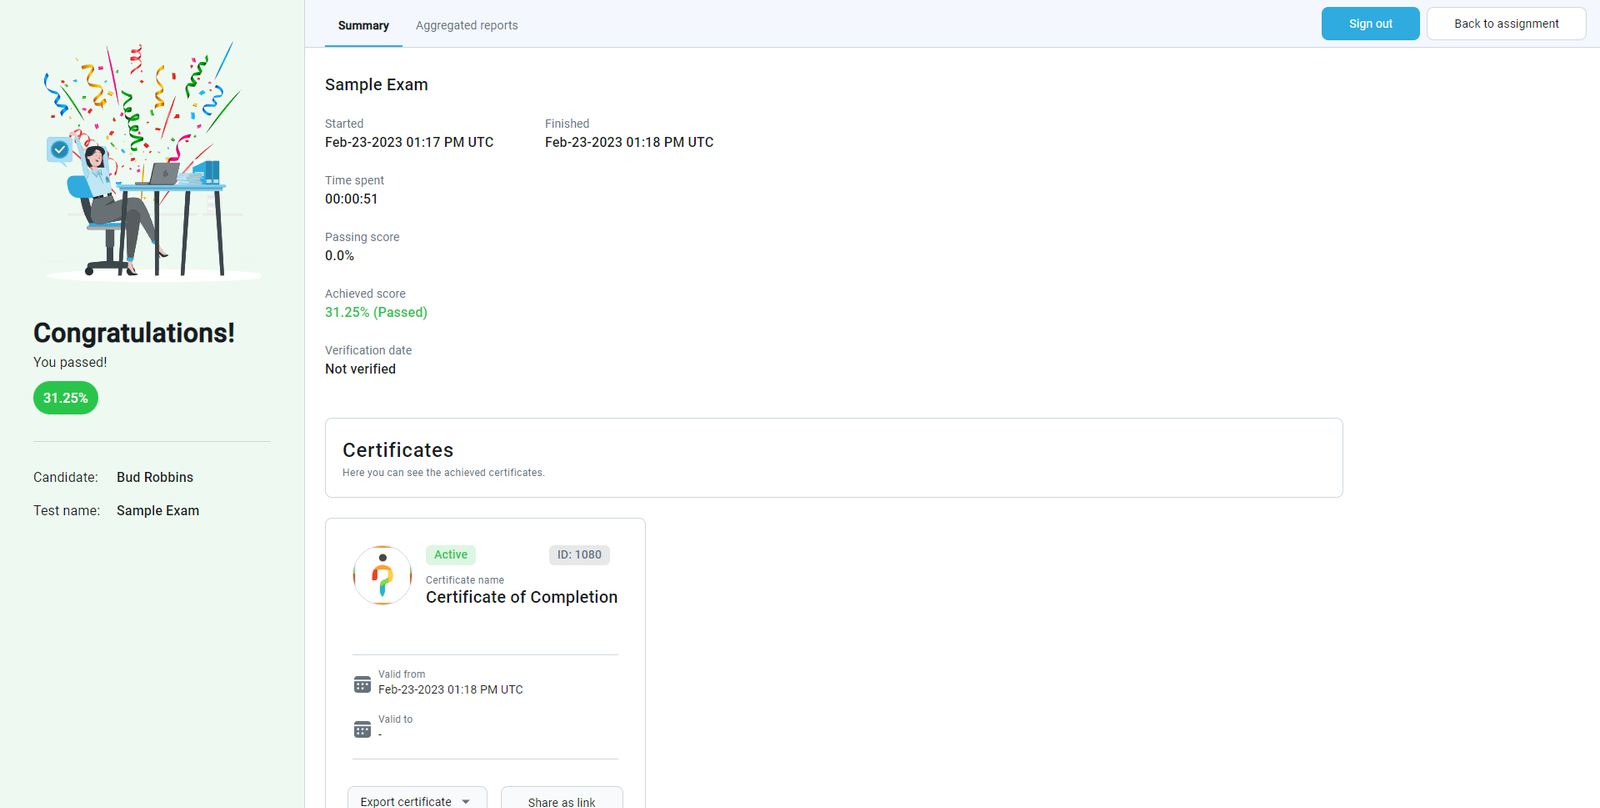Click the candidate name Bud Robbins

(155, 477)
